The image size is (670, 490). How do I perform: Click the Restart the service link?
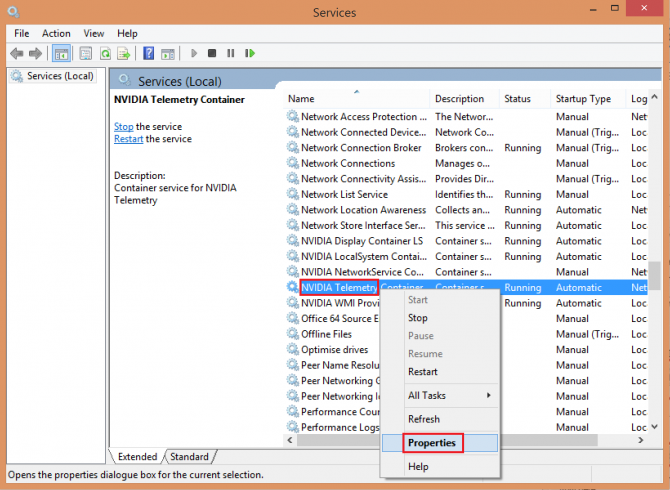(x=128, y=139)
